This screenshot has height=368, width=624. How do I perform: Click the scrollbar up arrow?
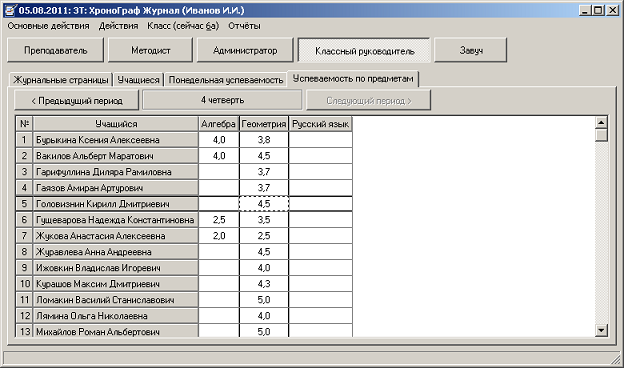[601, 123]
